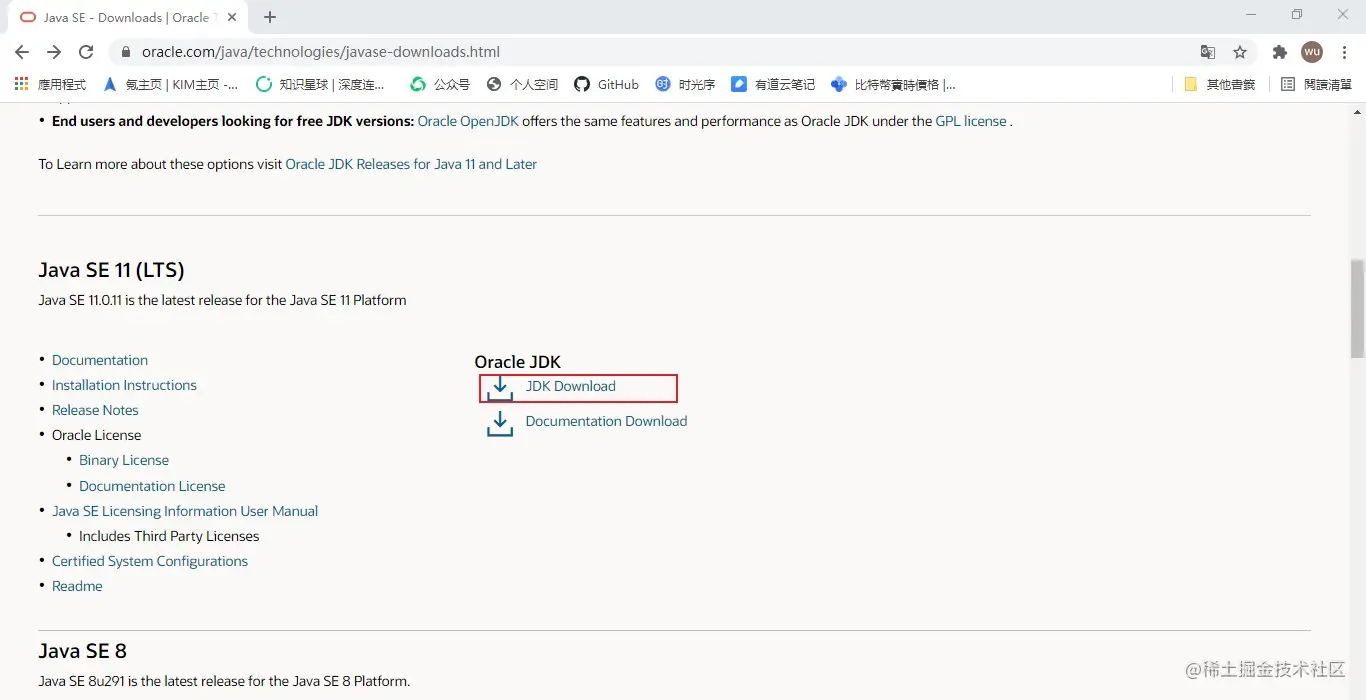This screenshot has height=700, width=1366.
Task: Close the Java SE Downloads tab
Action: pos(234,17)
